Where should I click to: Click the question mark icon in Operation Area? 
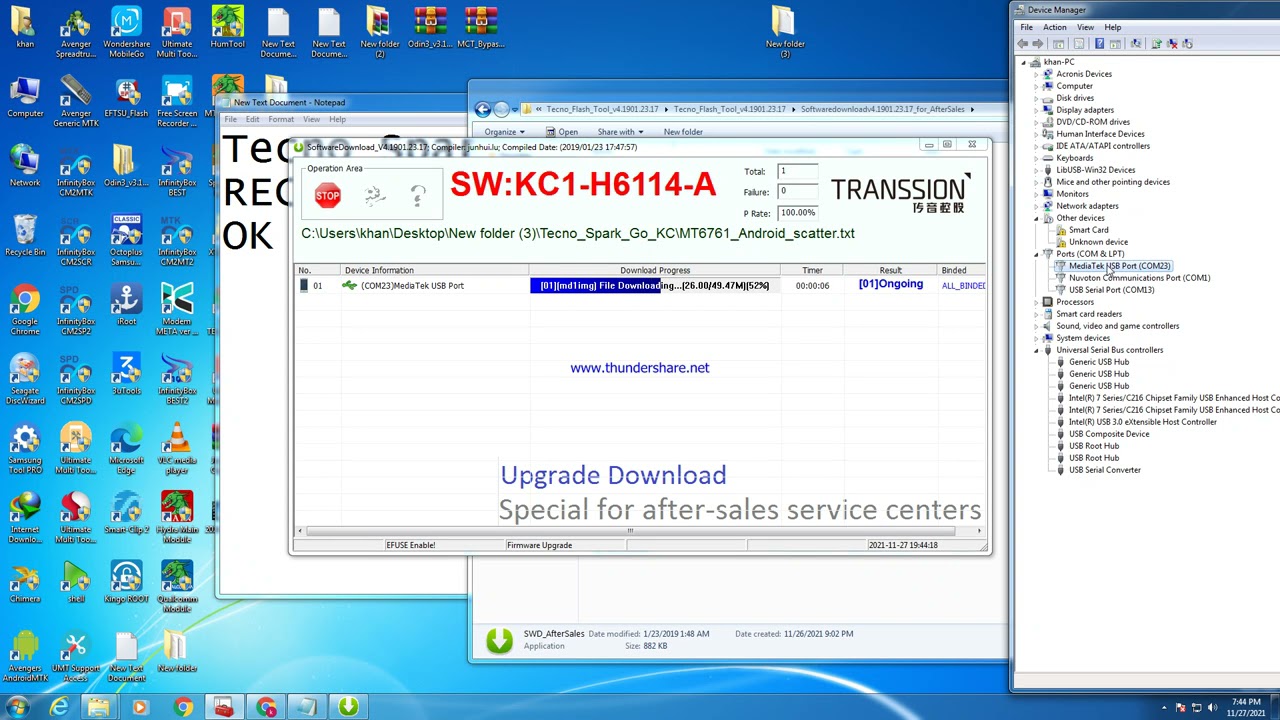click(x=418, y=195)
